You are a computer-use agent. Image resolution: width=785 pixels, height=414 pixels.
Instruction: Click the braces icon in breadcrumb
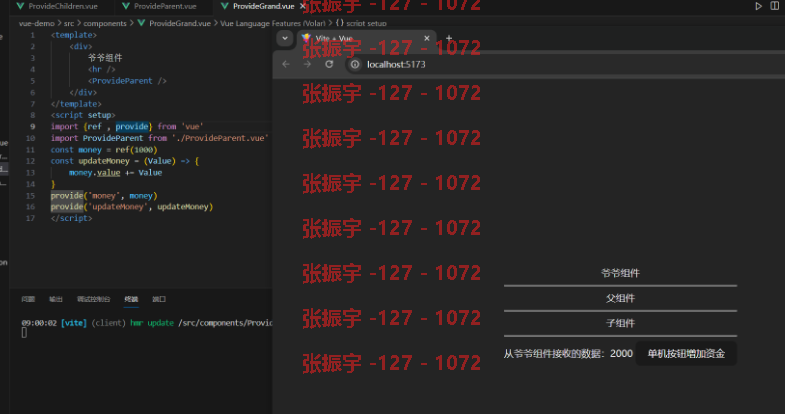(339, 23)
